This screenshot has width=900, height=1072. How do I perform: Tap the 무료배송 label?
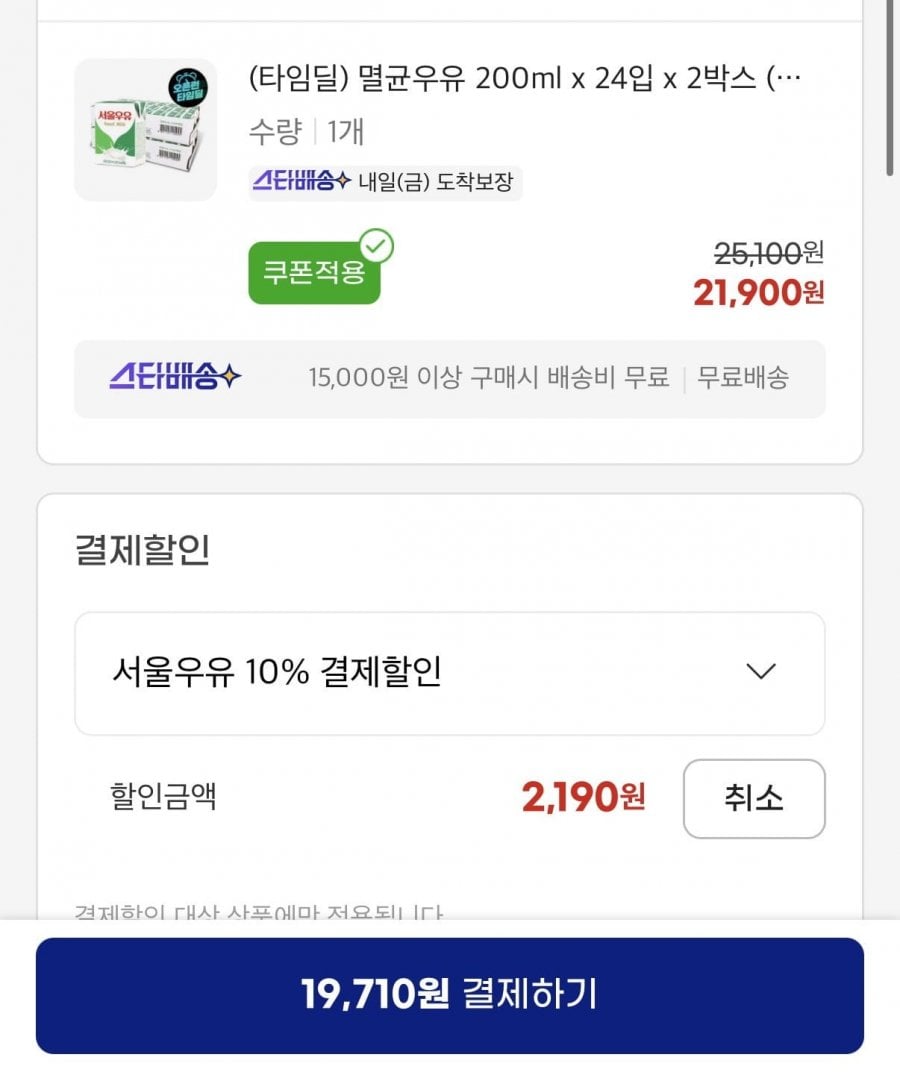(x=743, y=378)
